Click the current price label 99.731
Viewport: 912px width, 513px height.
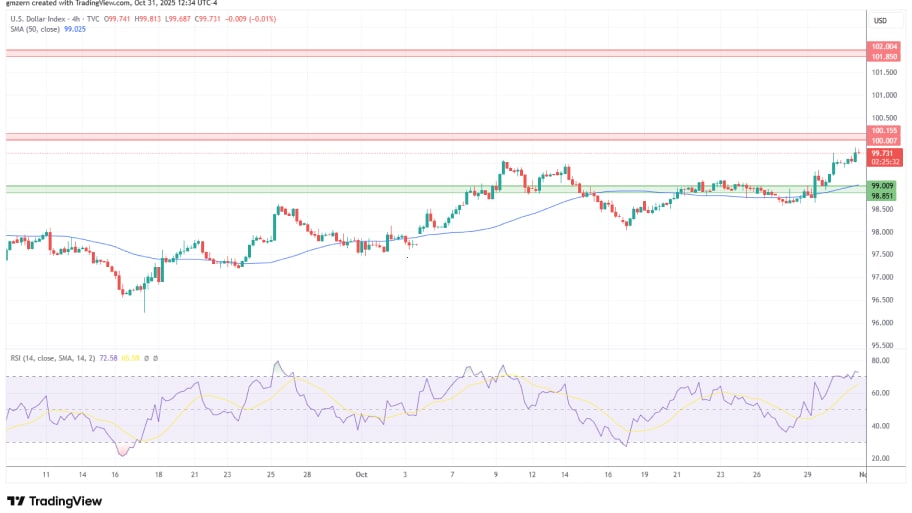click(x=883, y=153)
